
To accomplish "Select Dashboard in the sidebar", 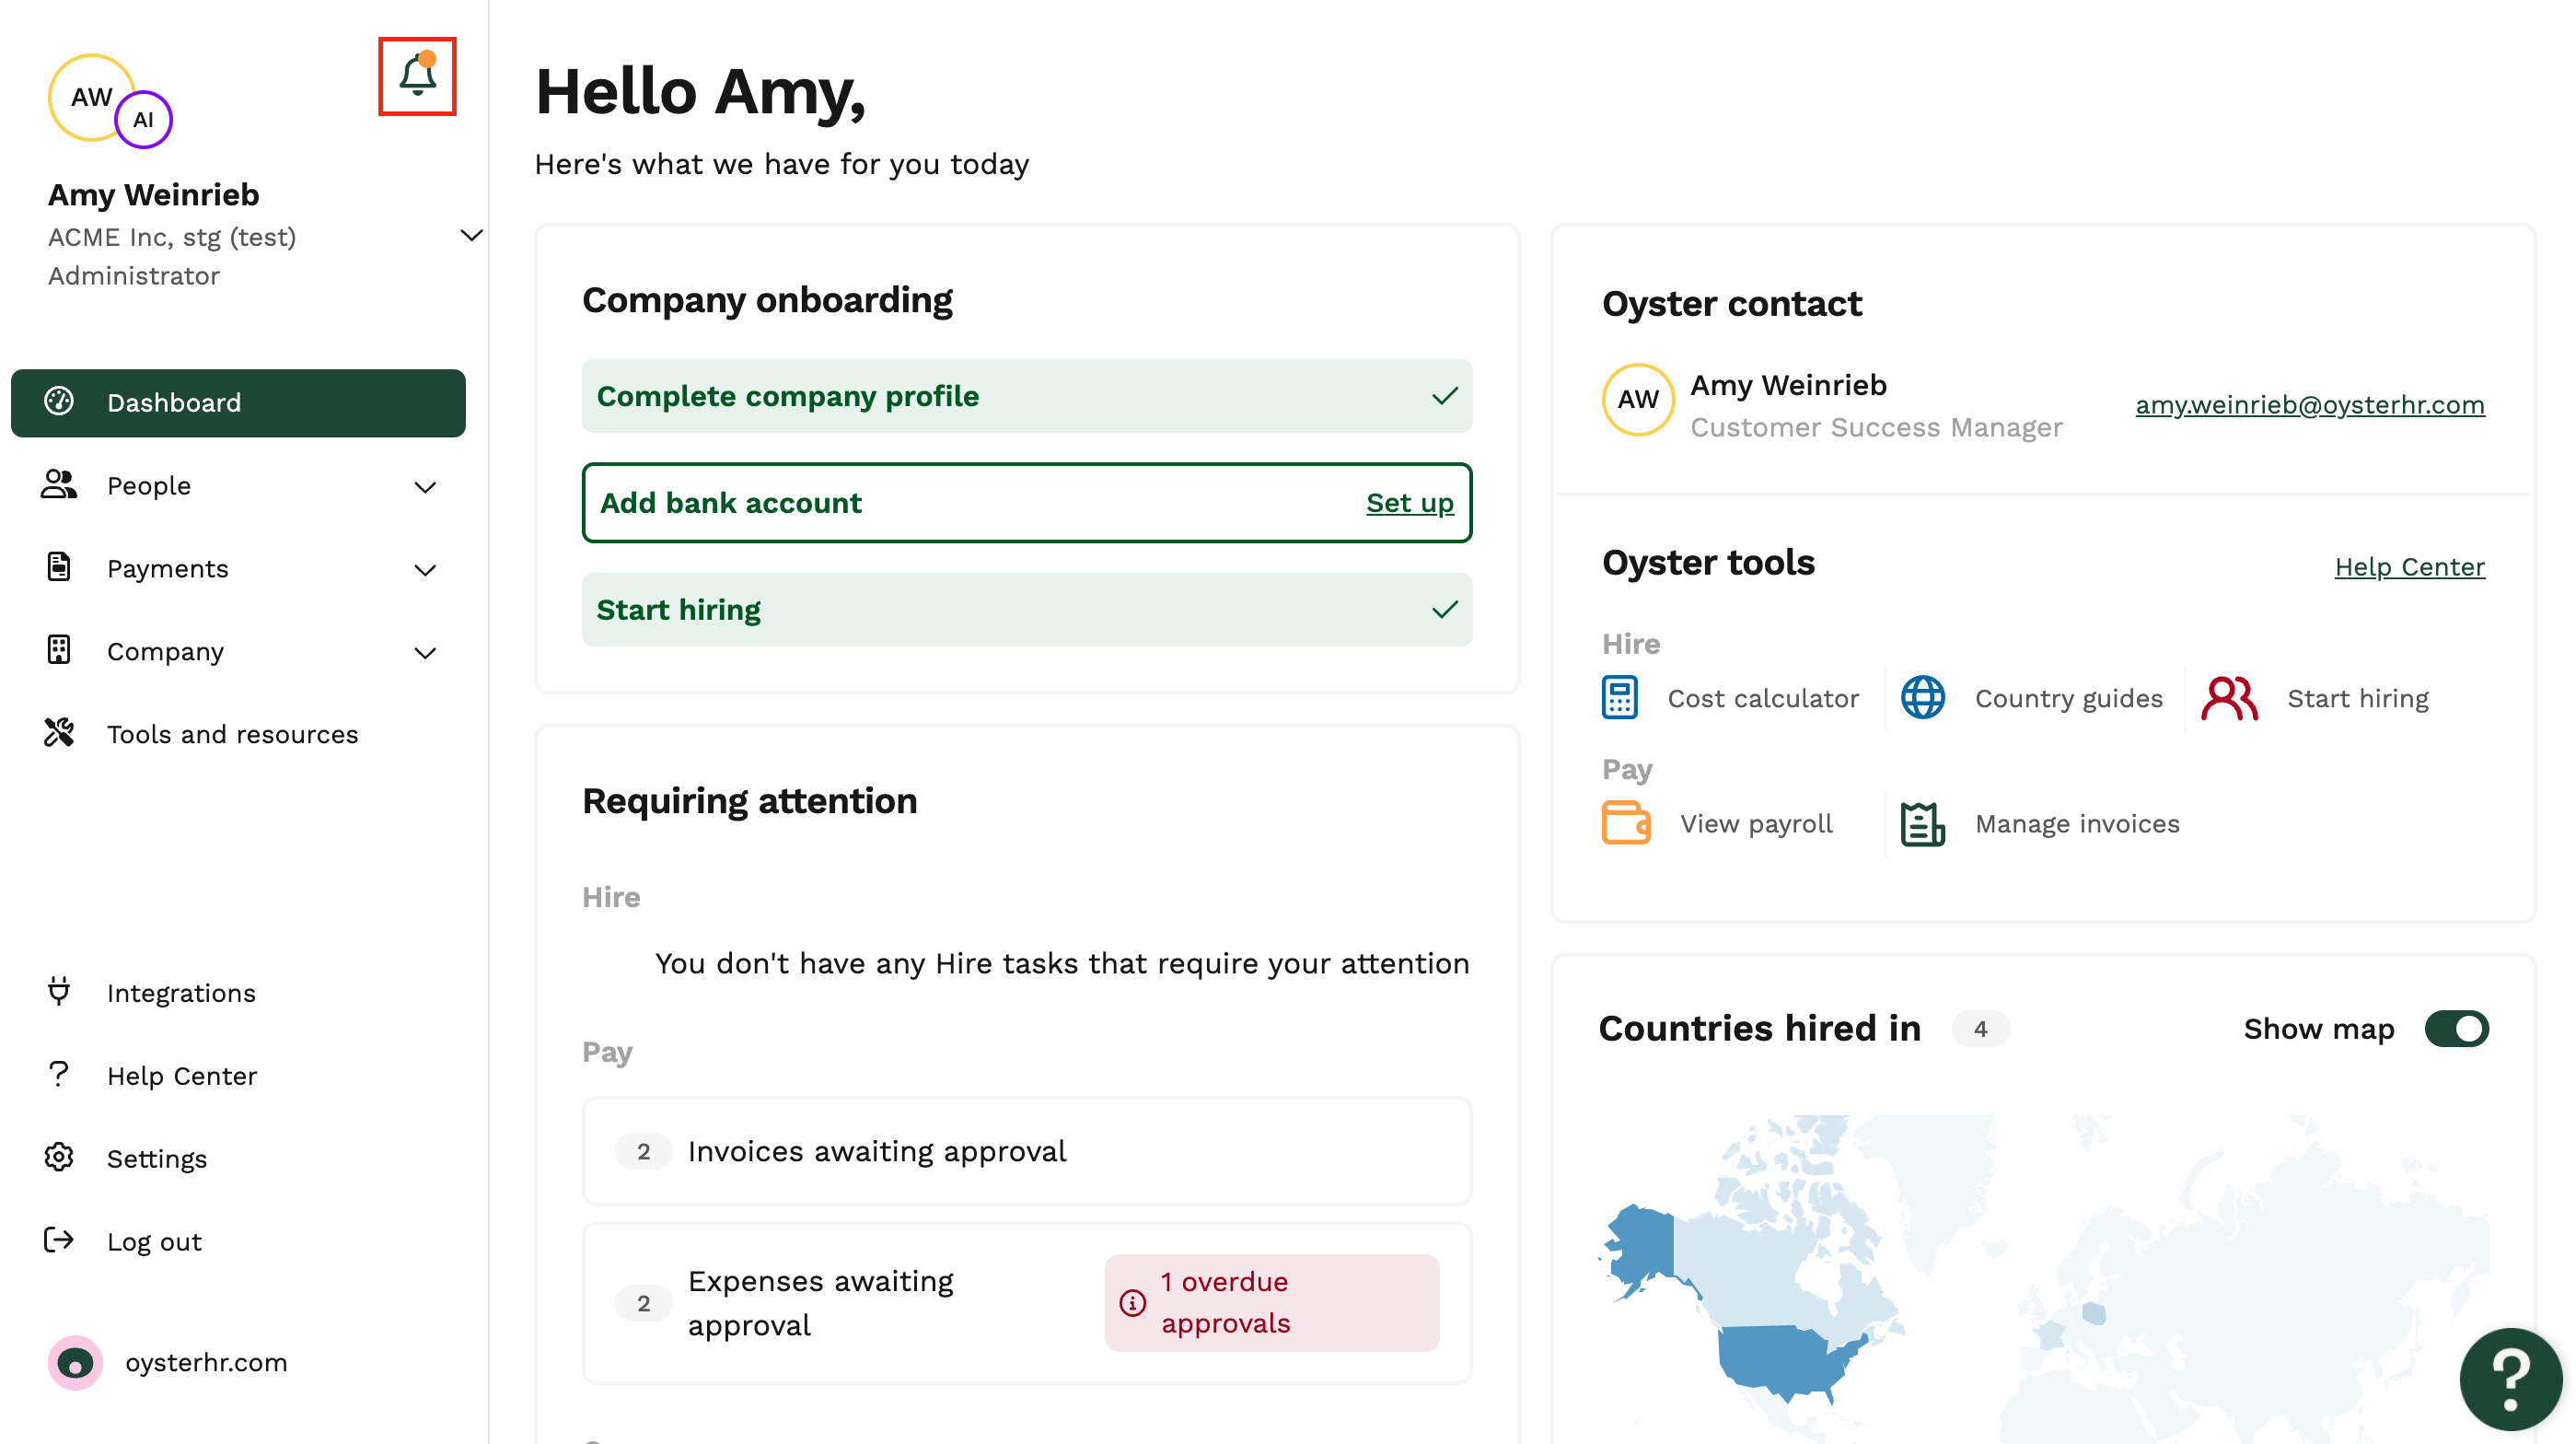I will coord(238,402).
